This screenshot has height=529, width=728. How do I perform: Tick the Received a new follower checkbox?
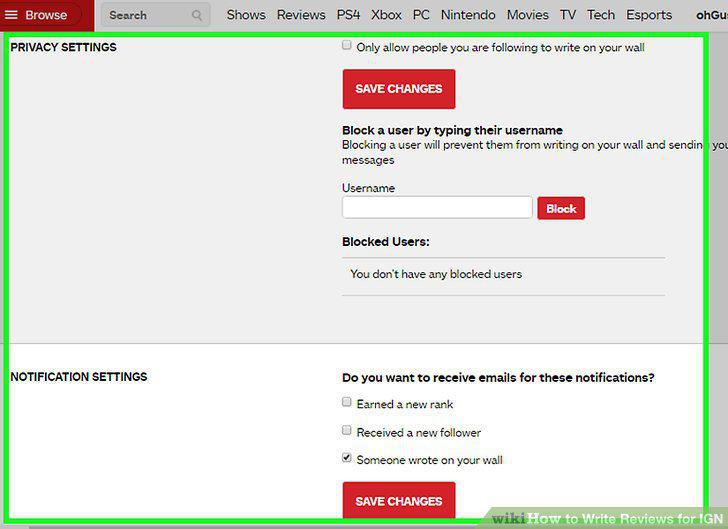pos(346,430)
